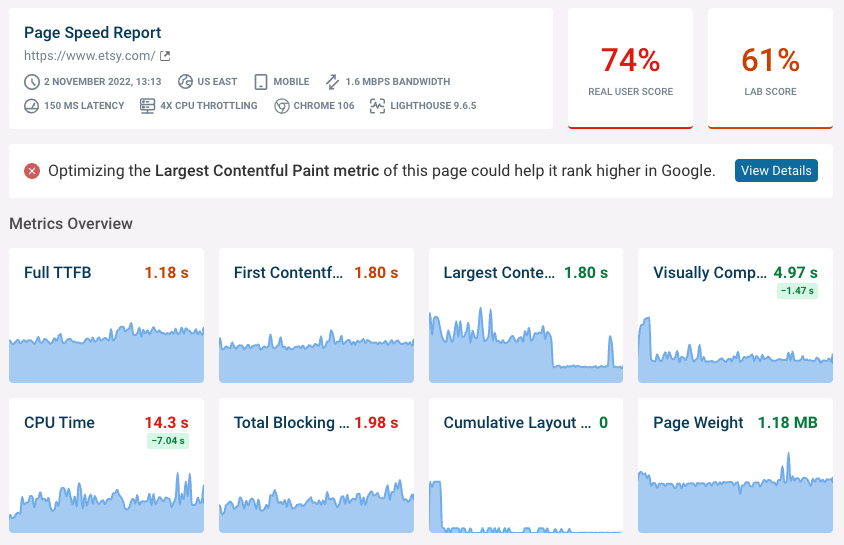Click the MOBILE device label
Viewport: 844px width, 545px height.
click(291, 82)
